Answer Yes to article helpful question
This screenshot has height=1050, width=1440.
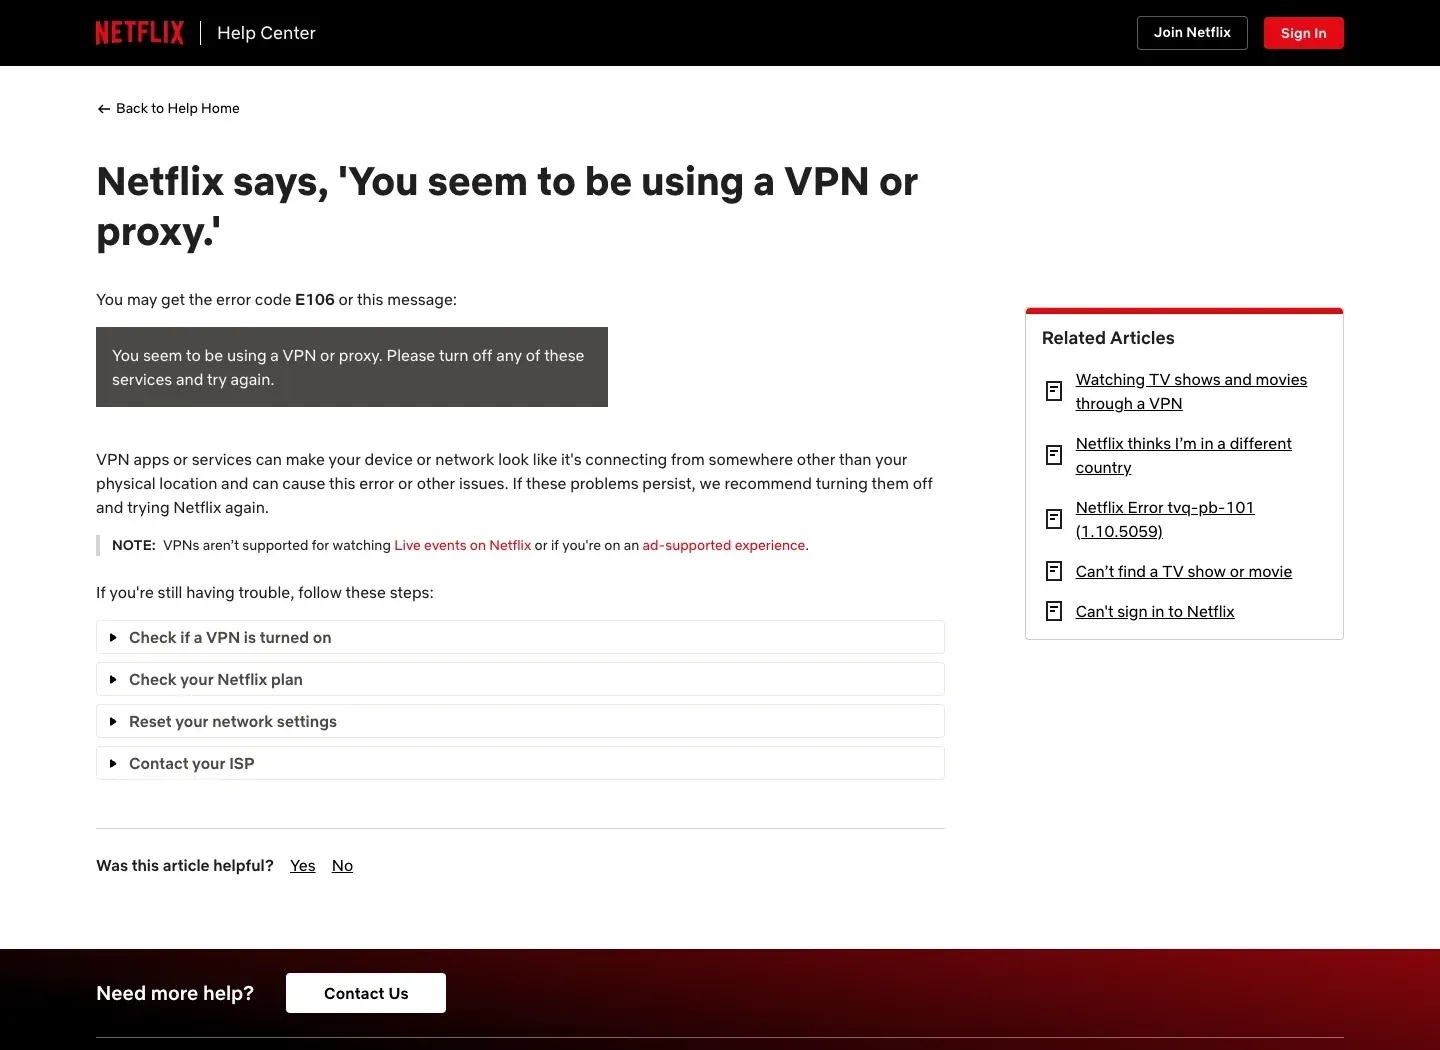coord(303,866)
